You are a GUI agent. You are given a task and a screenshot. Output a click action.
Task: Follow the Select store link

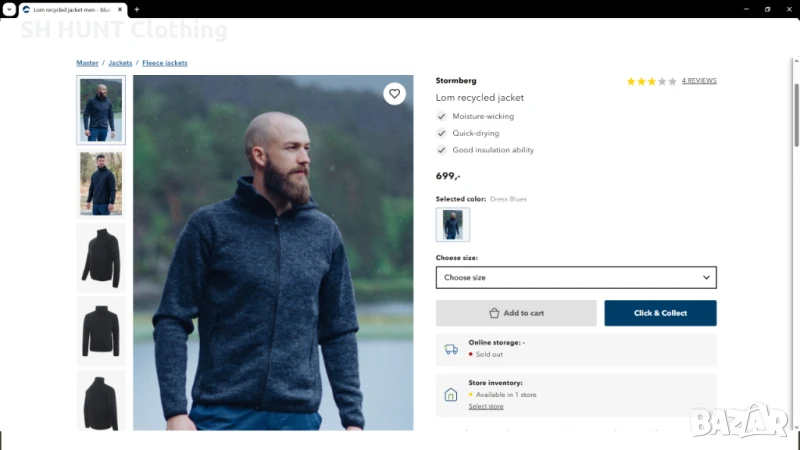click(486, 406)
